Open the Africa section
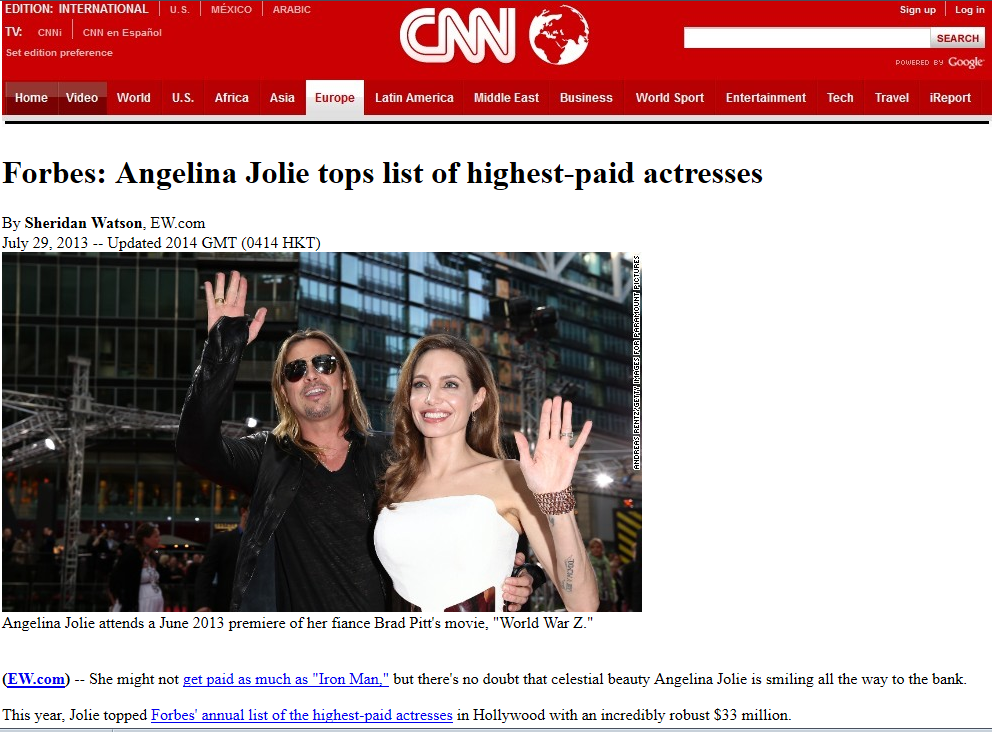The image size is (992, 732). pos(232,98)
